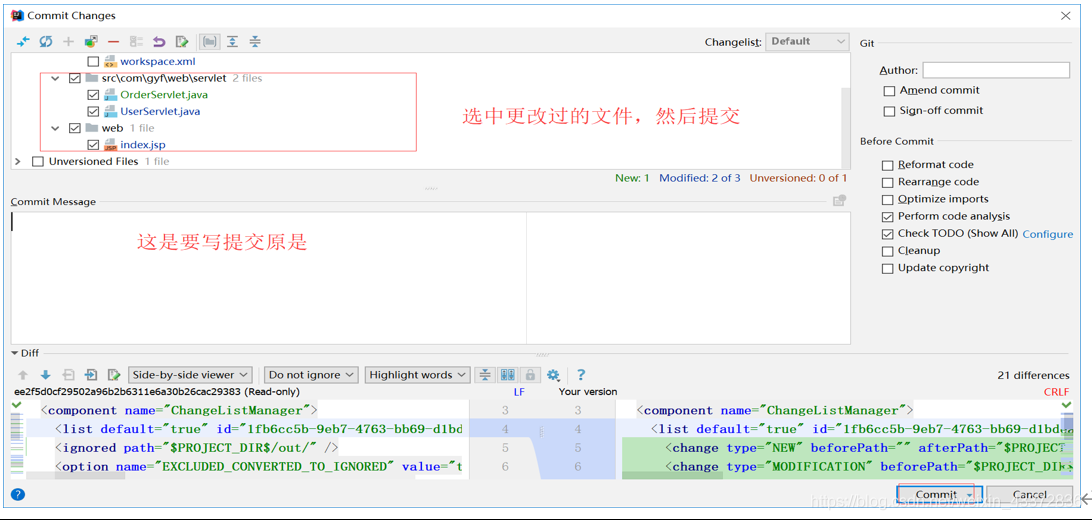The height and width of the screenshot is (520, 1092).
Task: Revert changes with the purple arrow icon
Action: pyautogui.click(x=159, y=42)
